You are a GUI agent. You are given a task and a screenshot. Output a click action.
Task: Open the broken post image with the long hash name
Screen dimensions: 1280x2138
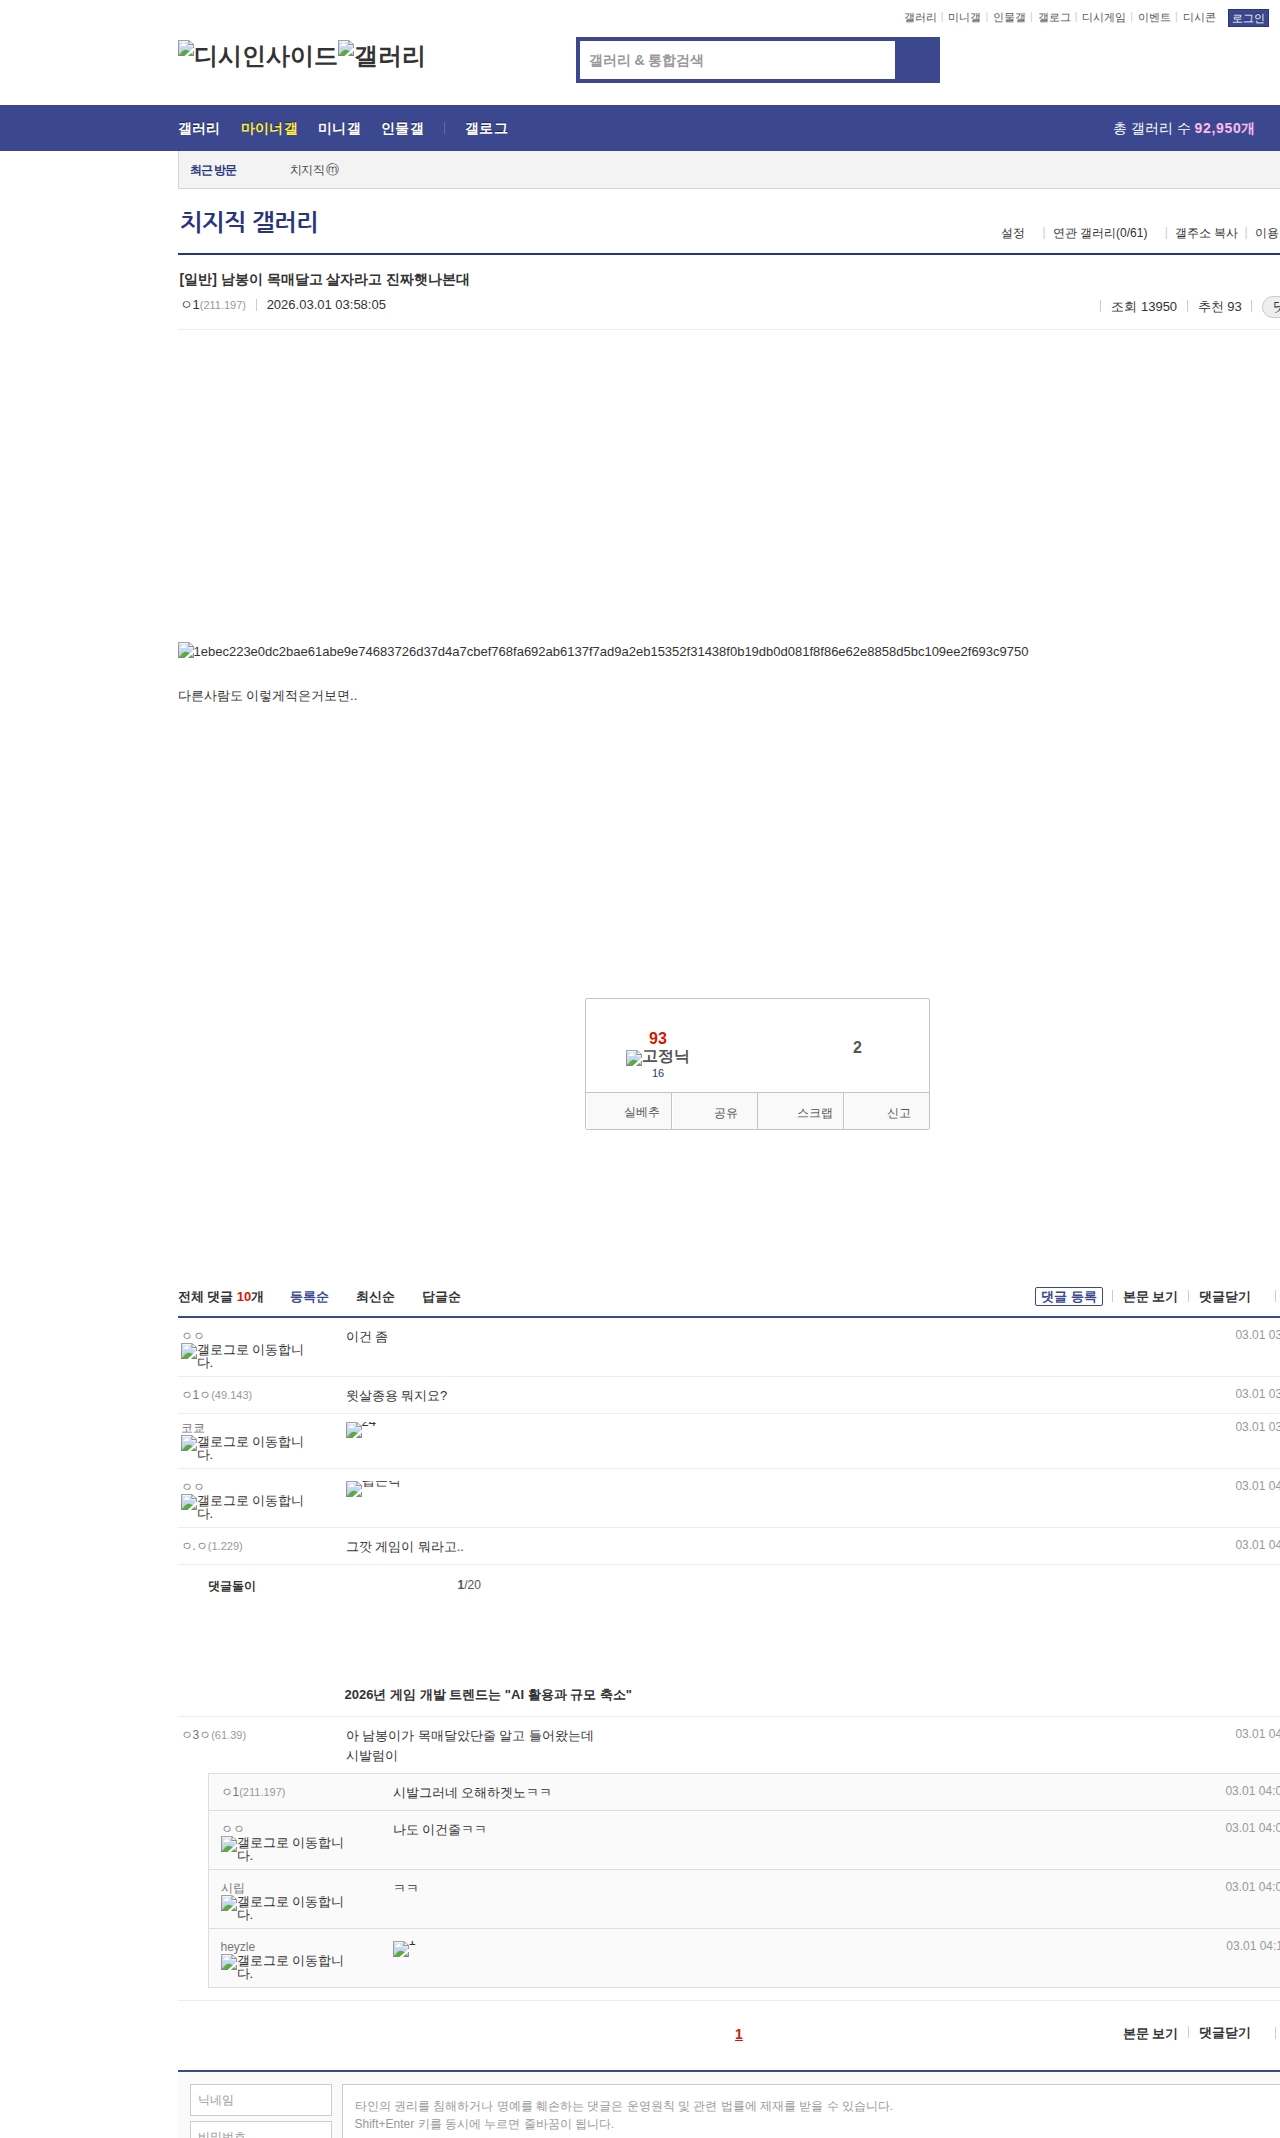603,651
